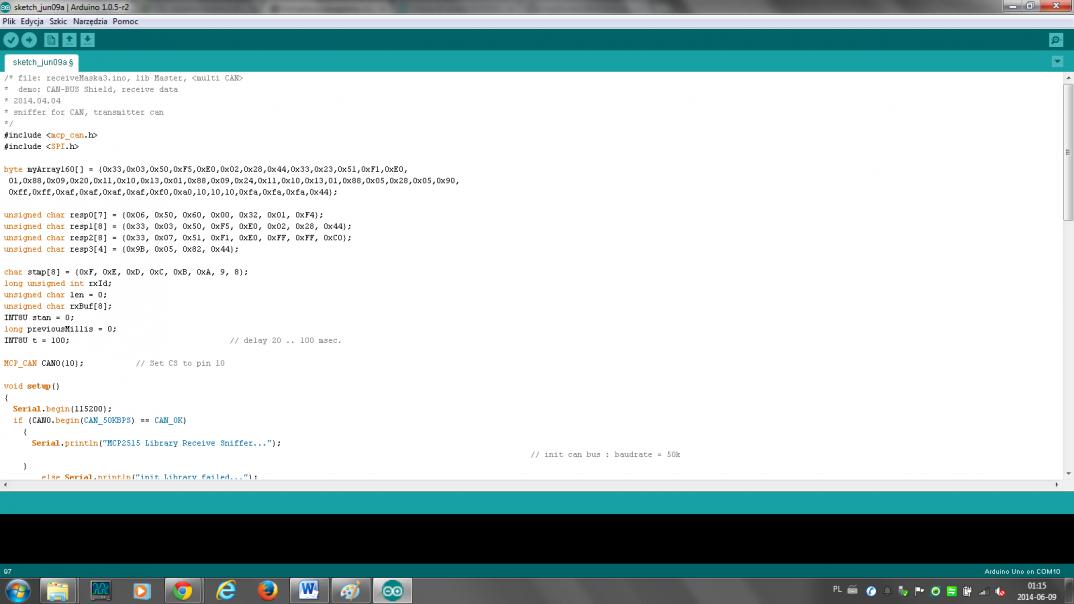Screen dimensions: 1074x604
Task: Click the 'char stmp[8]' declaration line
Action: point(126,272)
